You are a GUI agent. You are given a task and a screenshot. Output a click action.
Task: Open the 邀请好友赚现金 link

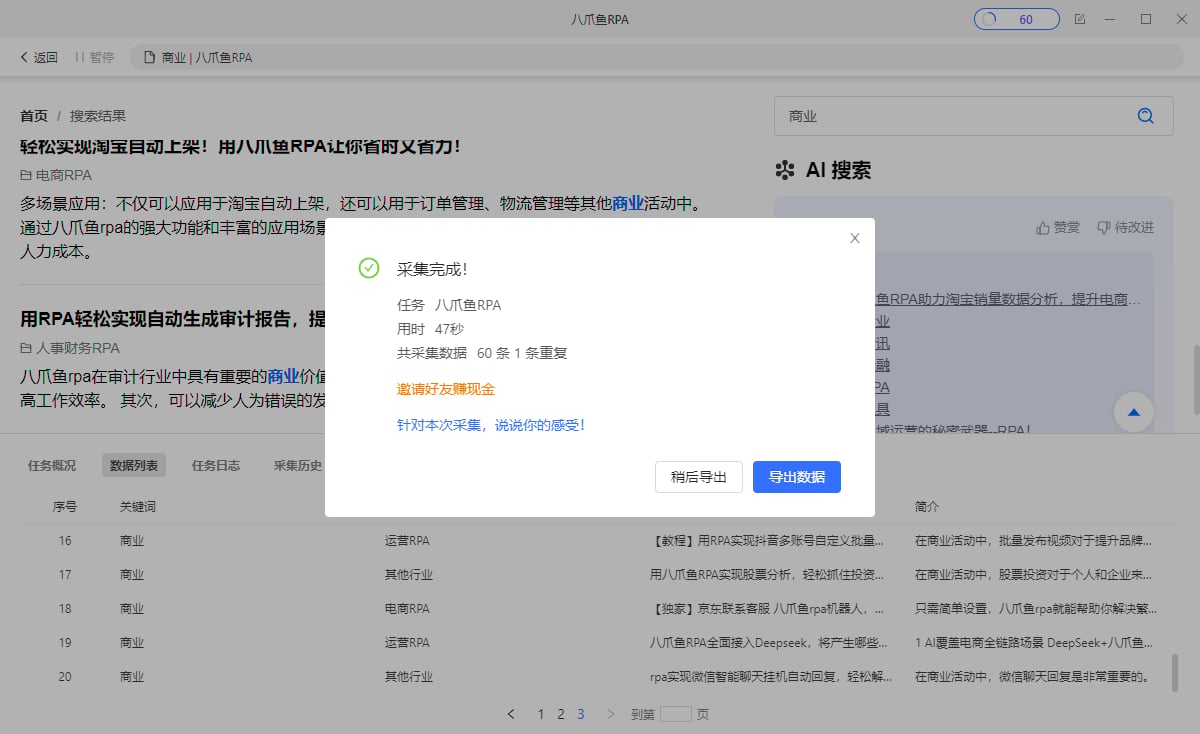point(446,389)
